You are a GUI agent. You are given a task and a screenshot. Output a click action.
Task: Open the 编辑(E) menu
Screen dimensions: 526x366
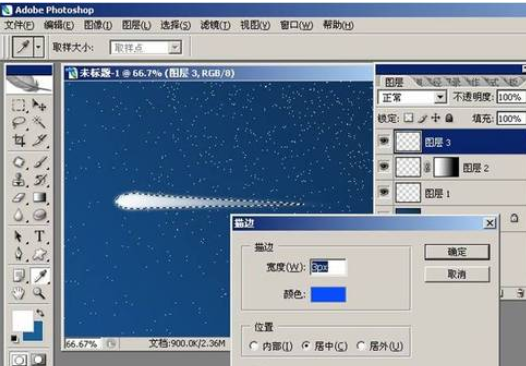(x=59, y=25)
